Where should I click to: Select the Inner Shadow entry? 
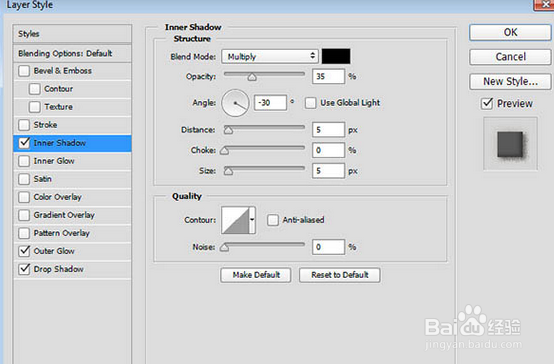tap(60, 143)
